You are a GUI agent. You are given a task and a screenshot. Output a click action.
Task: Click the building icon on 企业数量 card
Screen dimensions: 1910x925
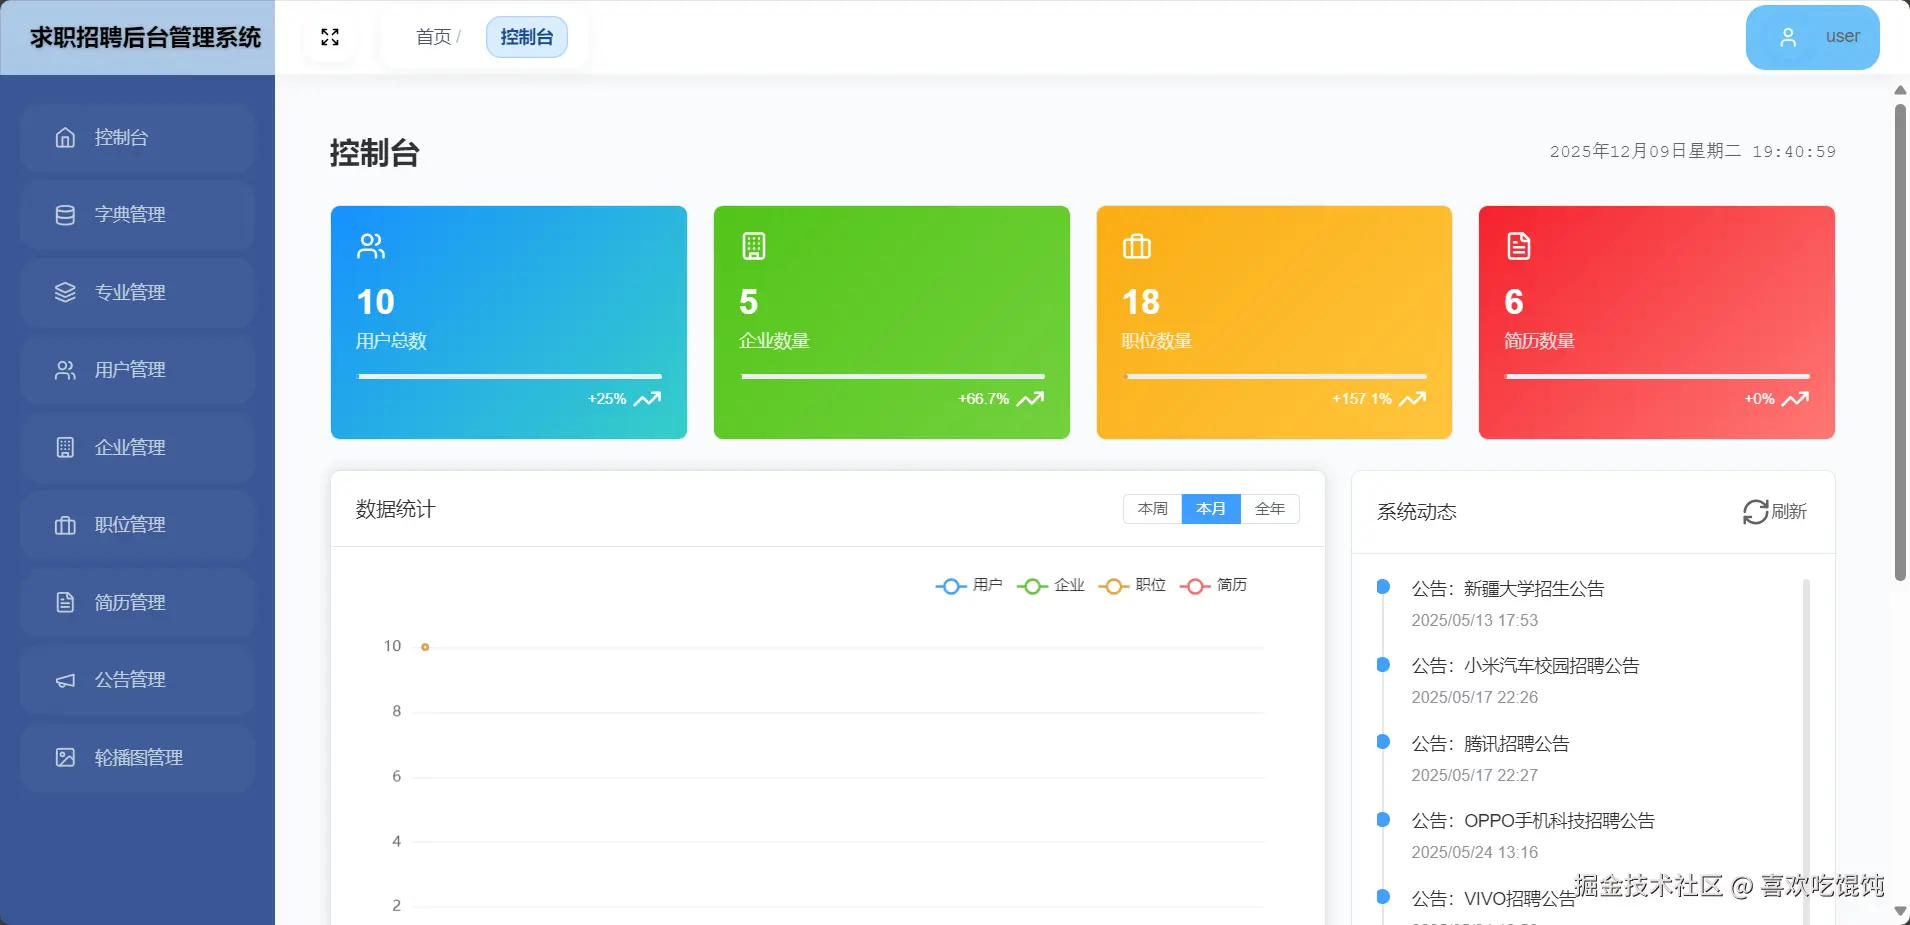point(754,246)
